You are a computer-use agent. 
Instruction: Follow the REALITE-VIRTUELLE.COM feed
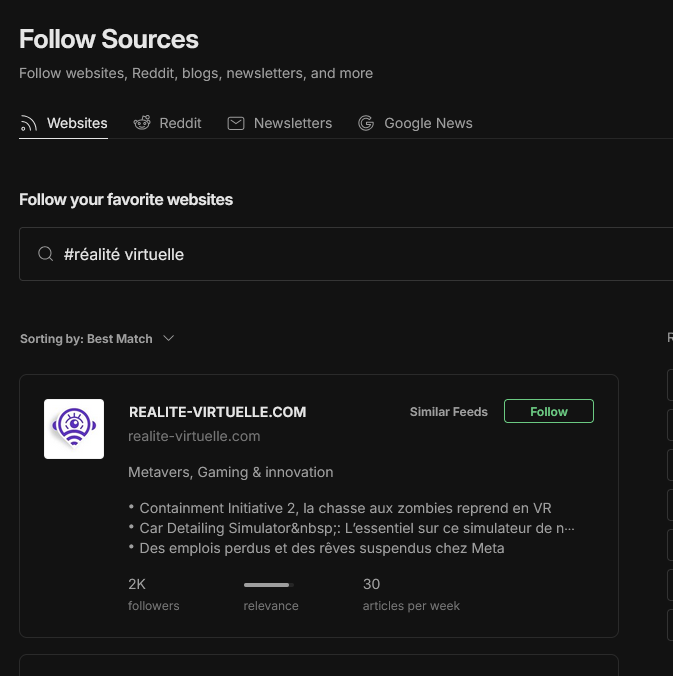[x=549, y=411]
